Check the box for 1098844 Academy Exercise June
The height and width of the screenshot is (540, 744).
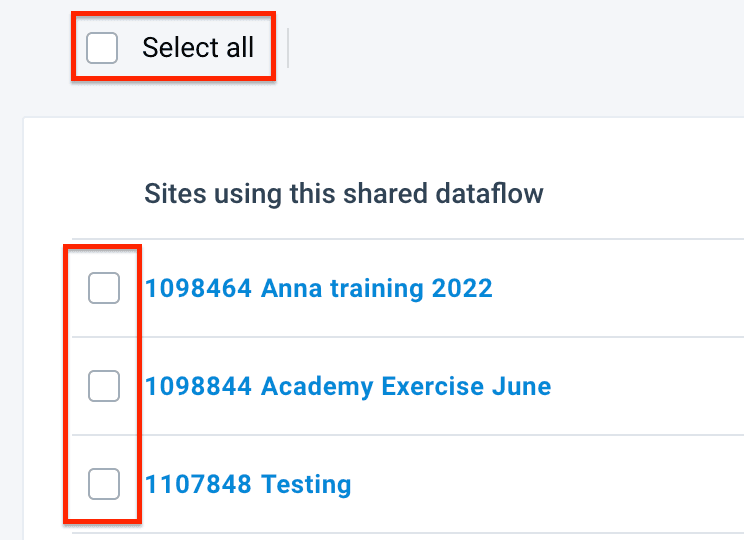[x=104, y=386]
